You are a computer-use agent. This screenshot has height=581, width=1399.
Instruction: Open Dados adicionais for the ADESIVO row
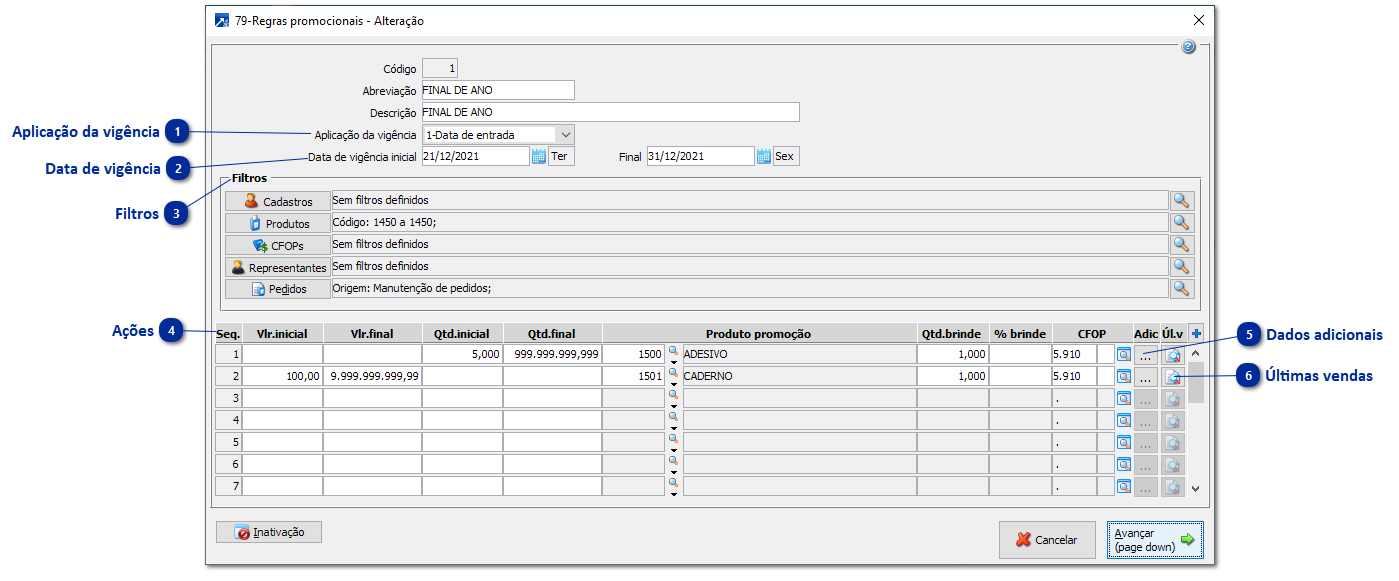click(1146, 355)
